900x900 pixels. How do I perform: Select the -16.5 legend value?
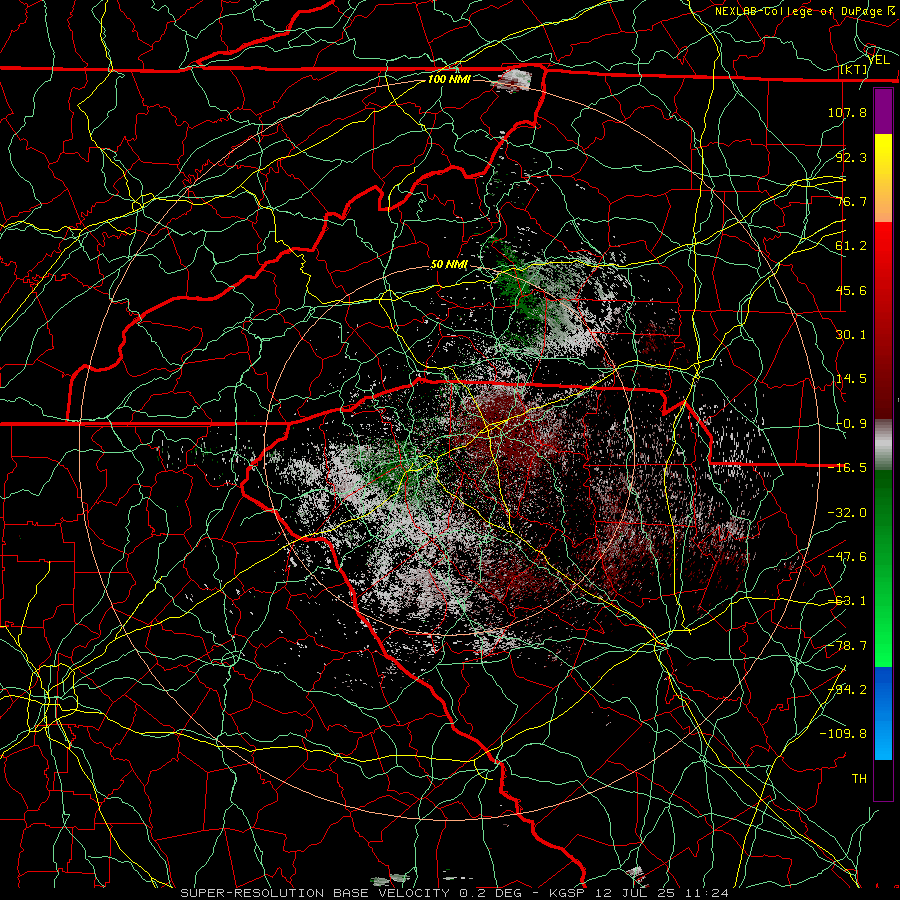pos(847,468)
